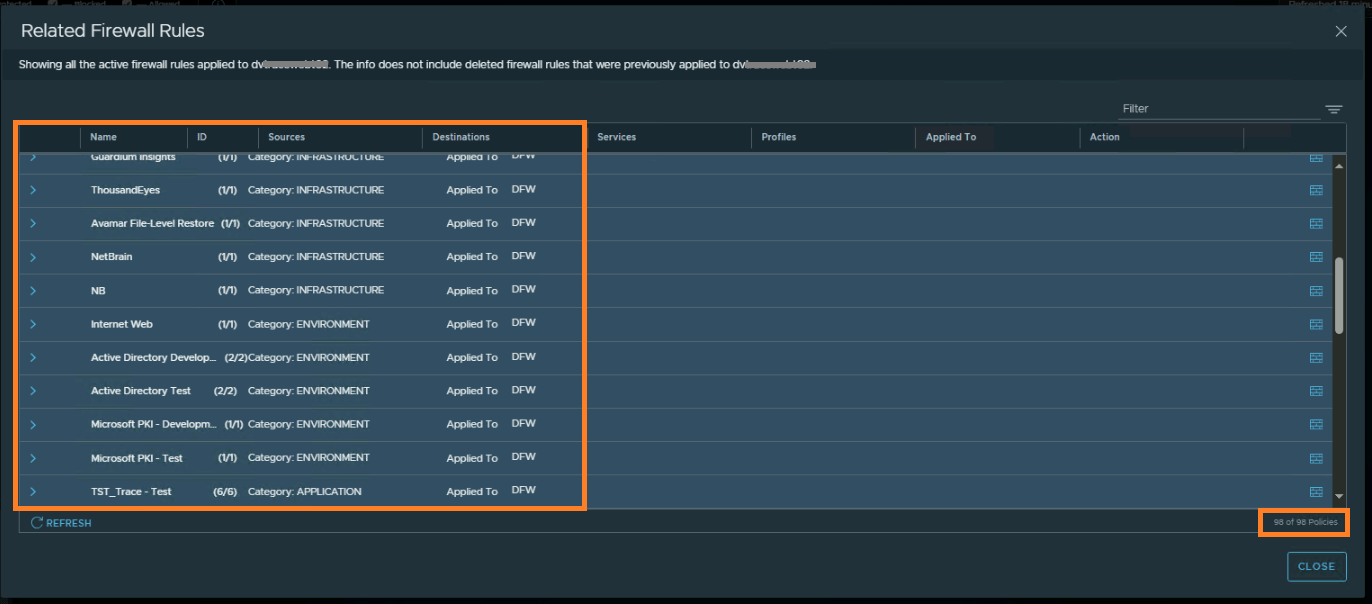This screenshot has width=1372, height=604.
Task: Click details icon for TST_Trace - Test row
Action: (x=1316, y=492)
